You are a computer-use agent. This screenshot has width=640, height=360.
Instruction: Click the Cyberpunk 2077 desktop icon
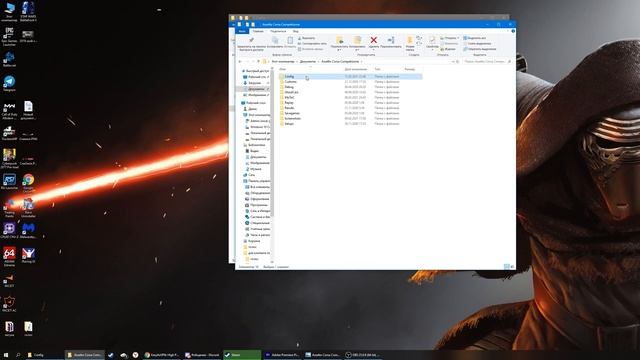point(9,158)
